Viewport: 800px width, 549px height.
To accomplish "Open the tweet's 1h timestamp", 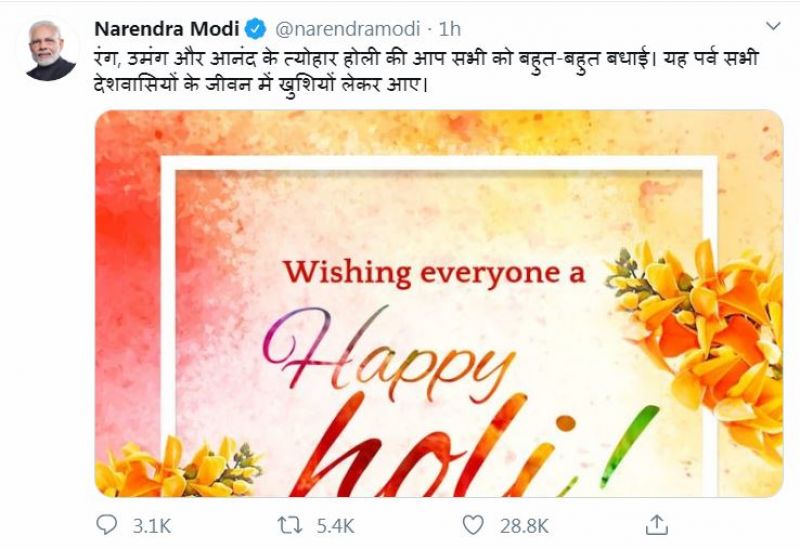I will coord(453,27).
